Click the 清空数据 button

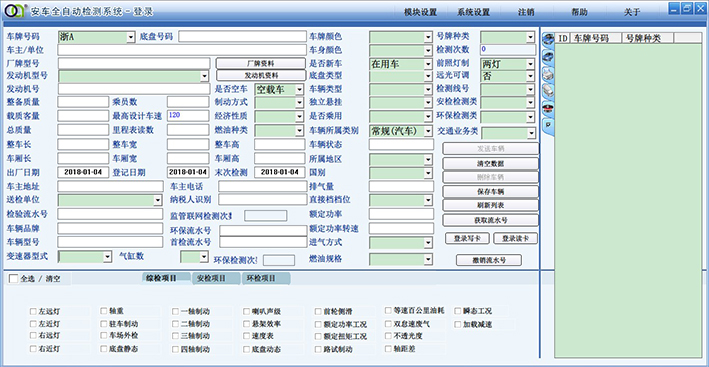point(491,163)
